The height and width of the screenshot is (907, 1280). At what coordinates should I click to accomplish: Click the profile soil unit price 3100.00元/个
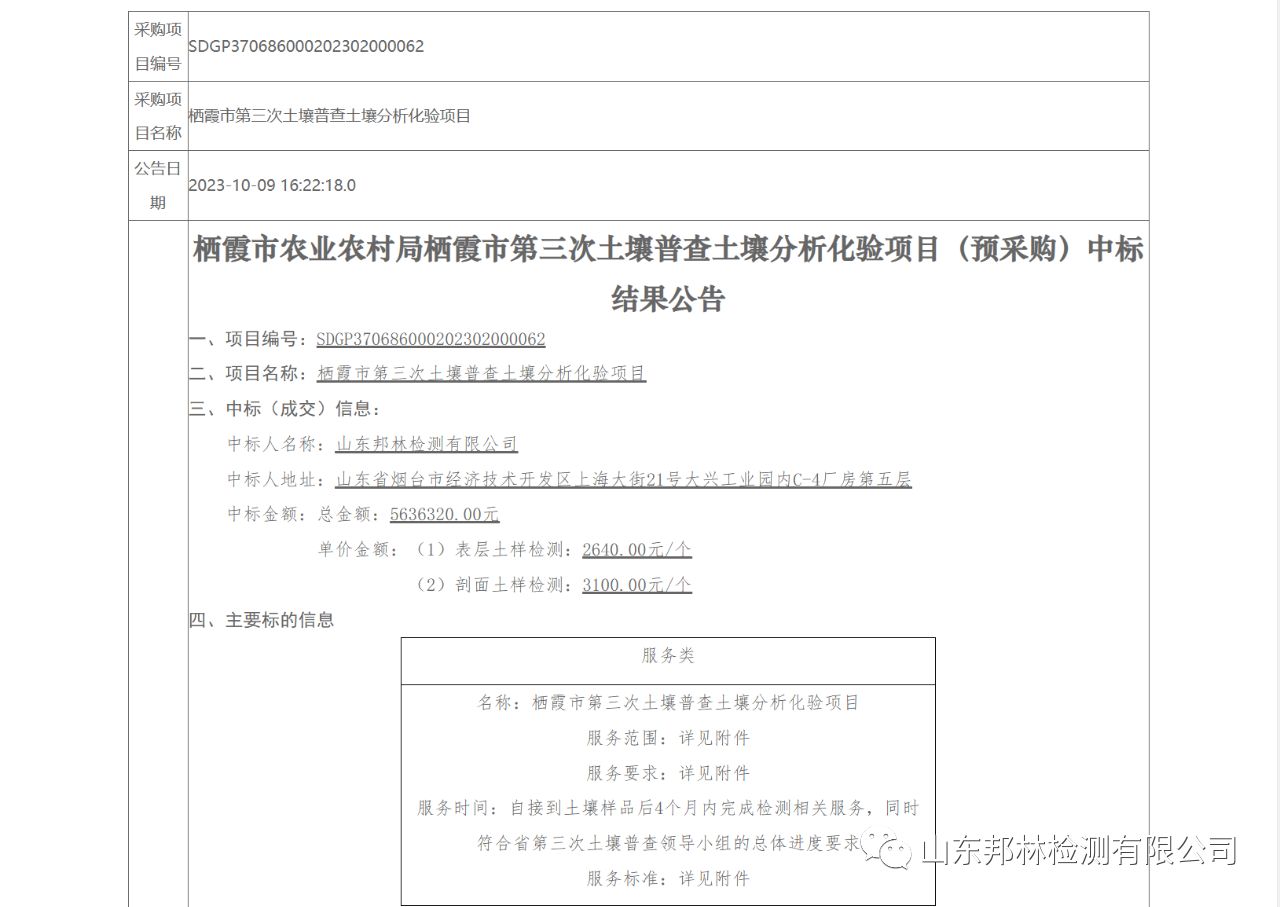click(636, 585)
